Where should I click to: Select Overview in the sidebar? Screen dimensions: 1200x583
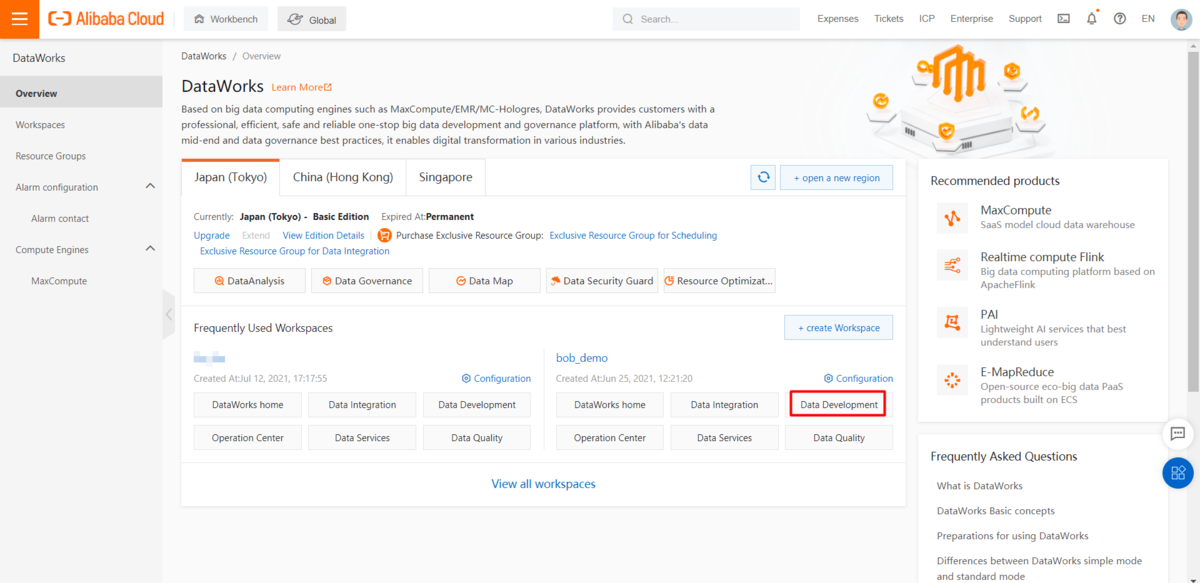pos(81,93)
